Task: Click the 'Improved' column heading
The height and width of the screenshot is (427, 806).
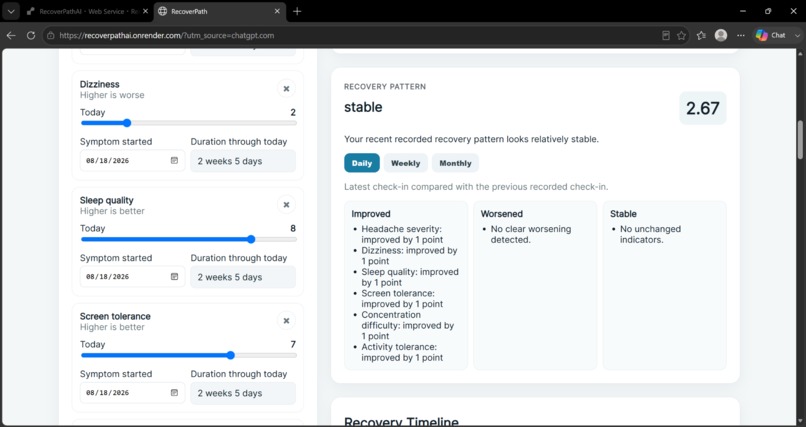Action: coord(371,214)
